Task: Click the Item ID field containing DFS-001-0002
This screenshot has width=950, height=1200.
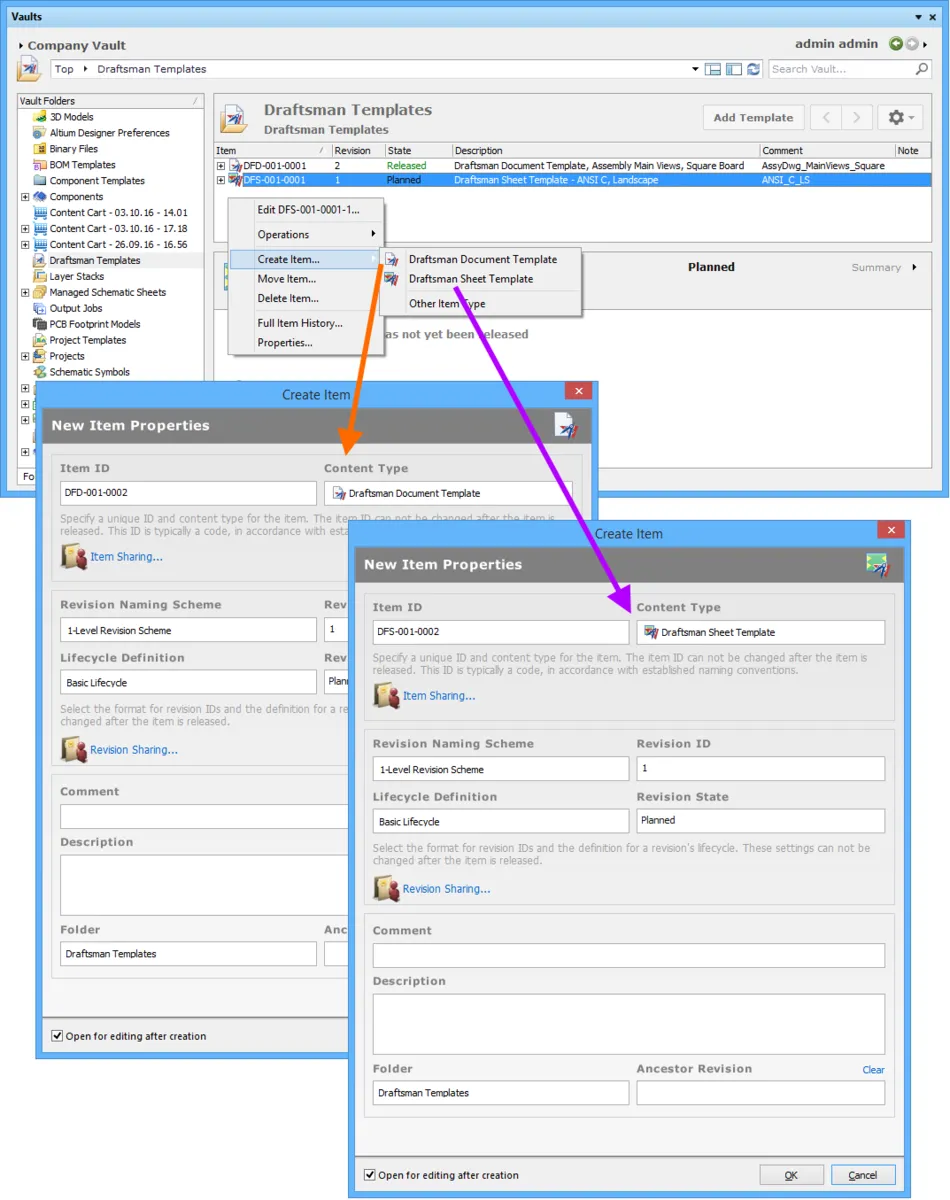Action: 501,632
